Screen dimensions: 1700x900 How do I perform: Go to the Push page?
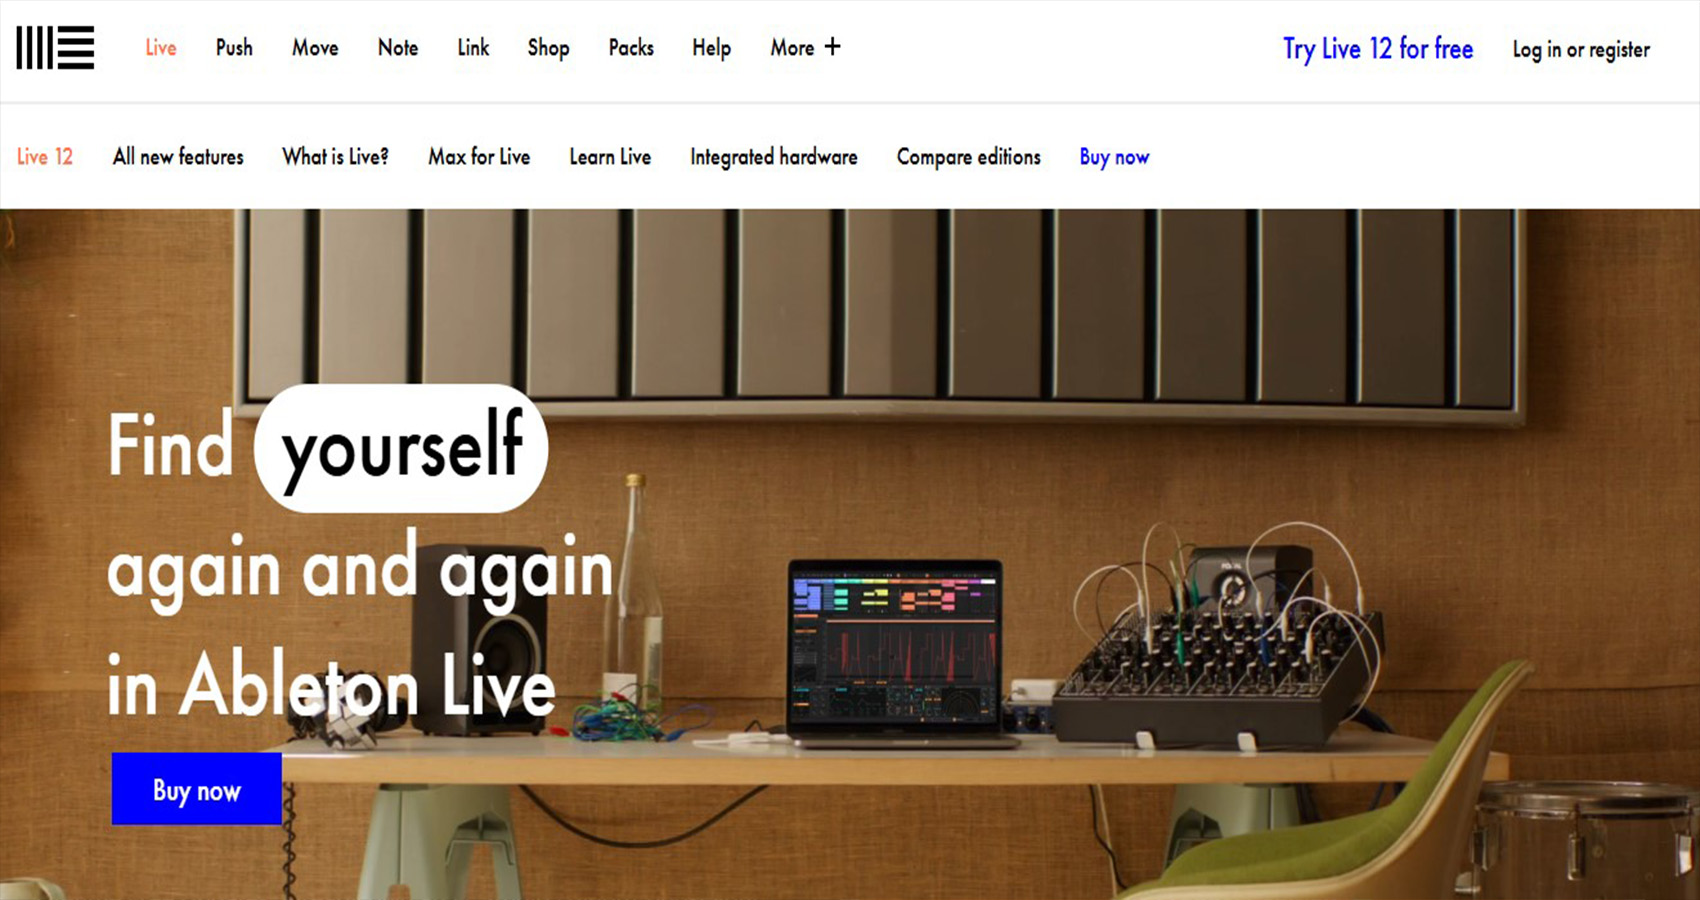(234, 48)
